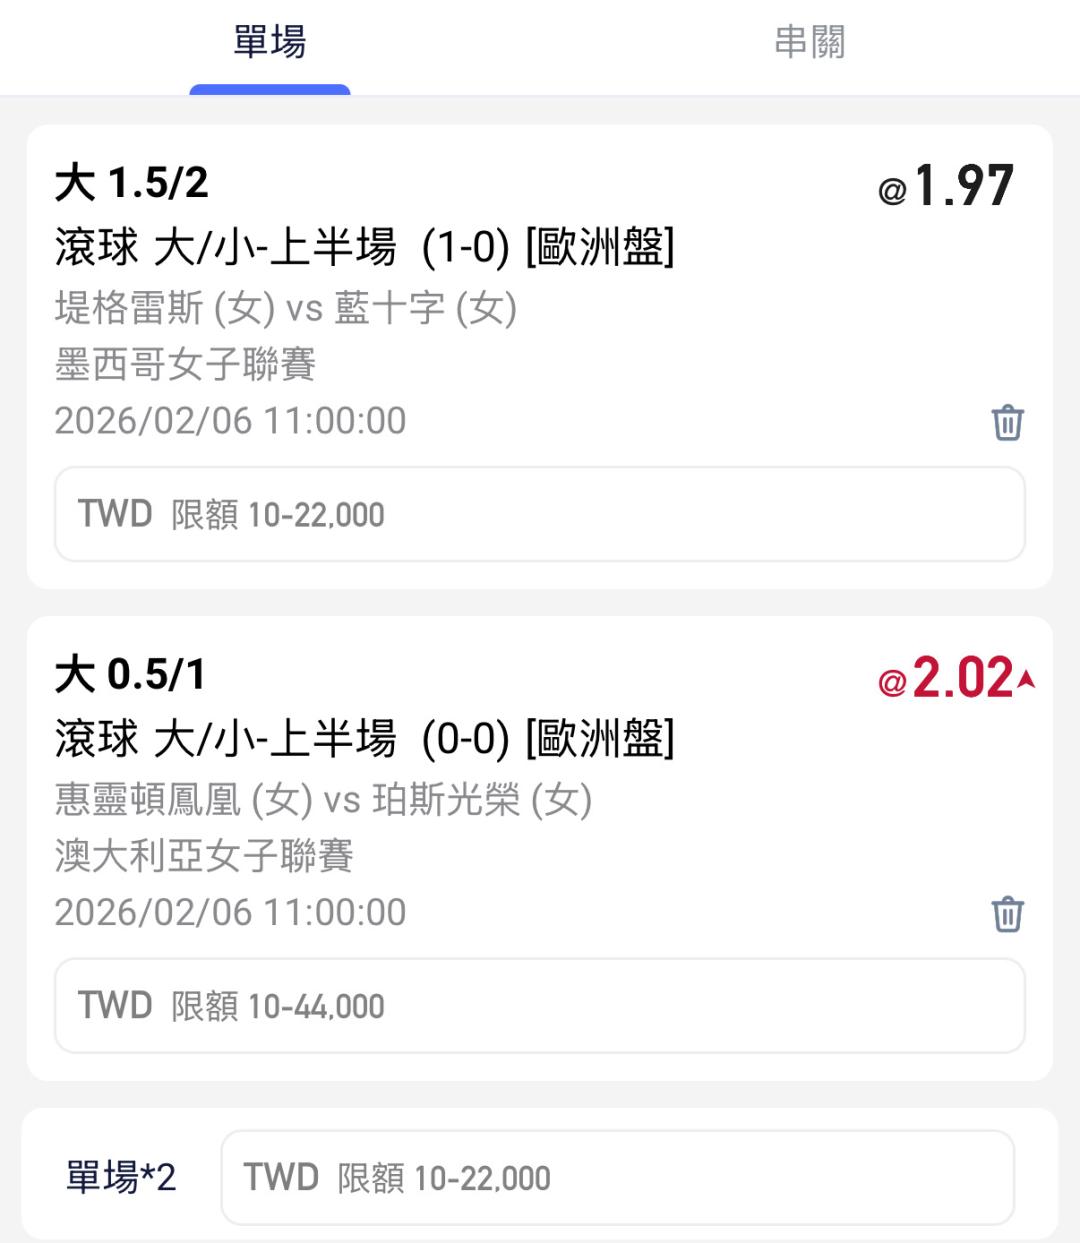The width and height of the screenshot is (1080, 1243).
Task: Click the 大 1.5/2 bet title
Action: point(131,183)
